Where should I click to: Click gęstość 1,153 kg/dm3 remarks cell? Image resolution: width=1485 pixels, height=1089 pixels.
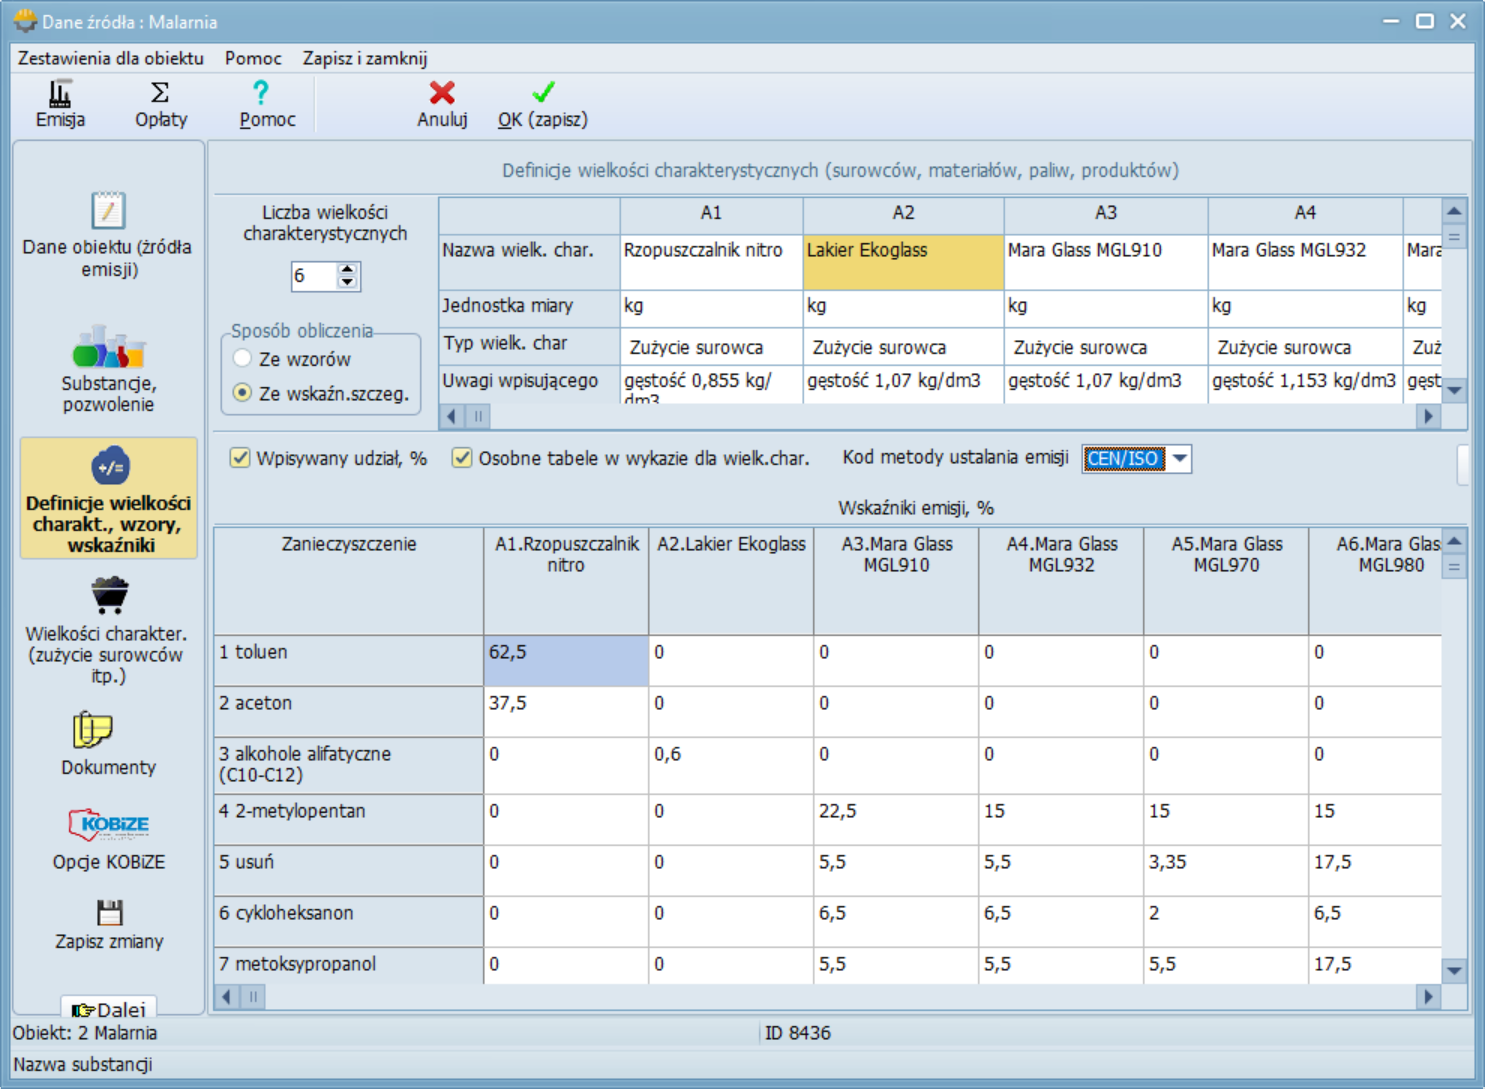[1305, 385]
